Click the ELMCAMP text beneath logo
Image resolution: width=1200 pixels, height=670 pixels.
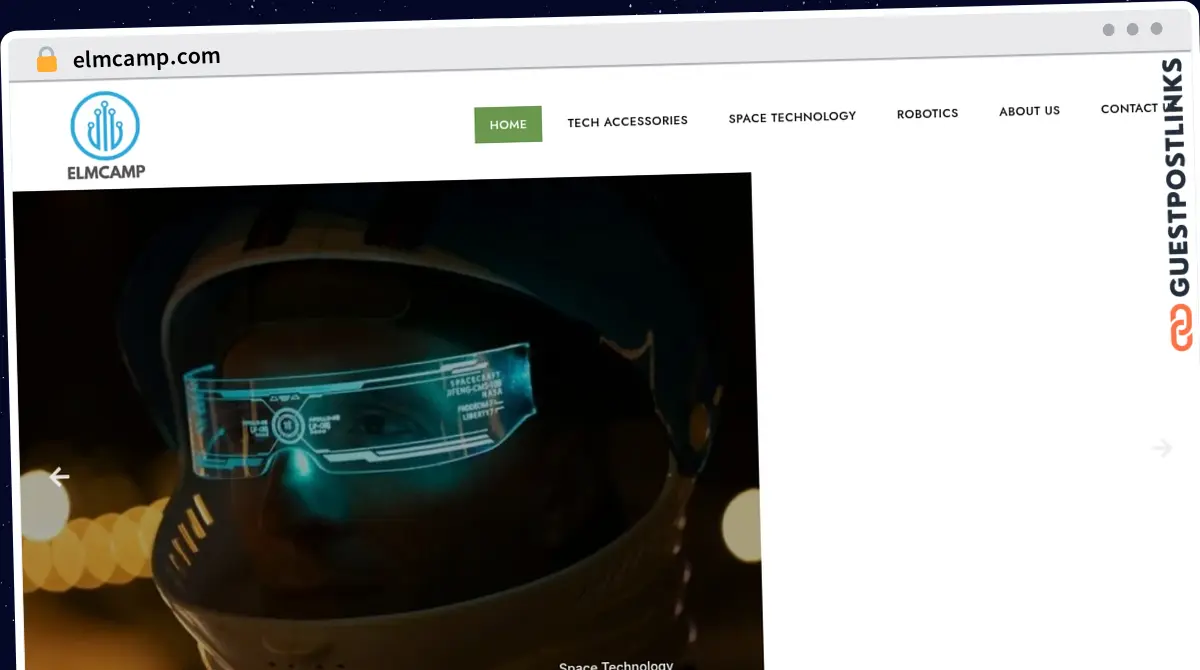[106, 172]
